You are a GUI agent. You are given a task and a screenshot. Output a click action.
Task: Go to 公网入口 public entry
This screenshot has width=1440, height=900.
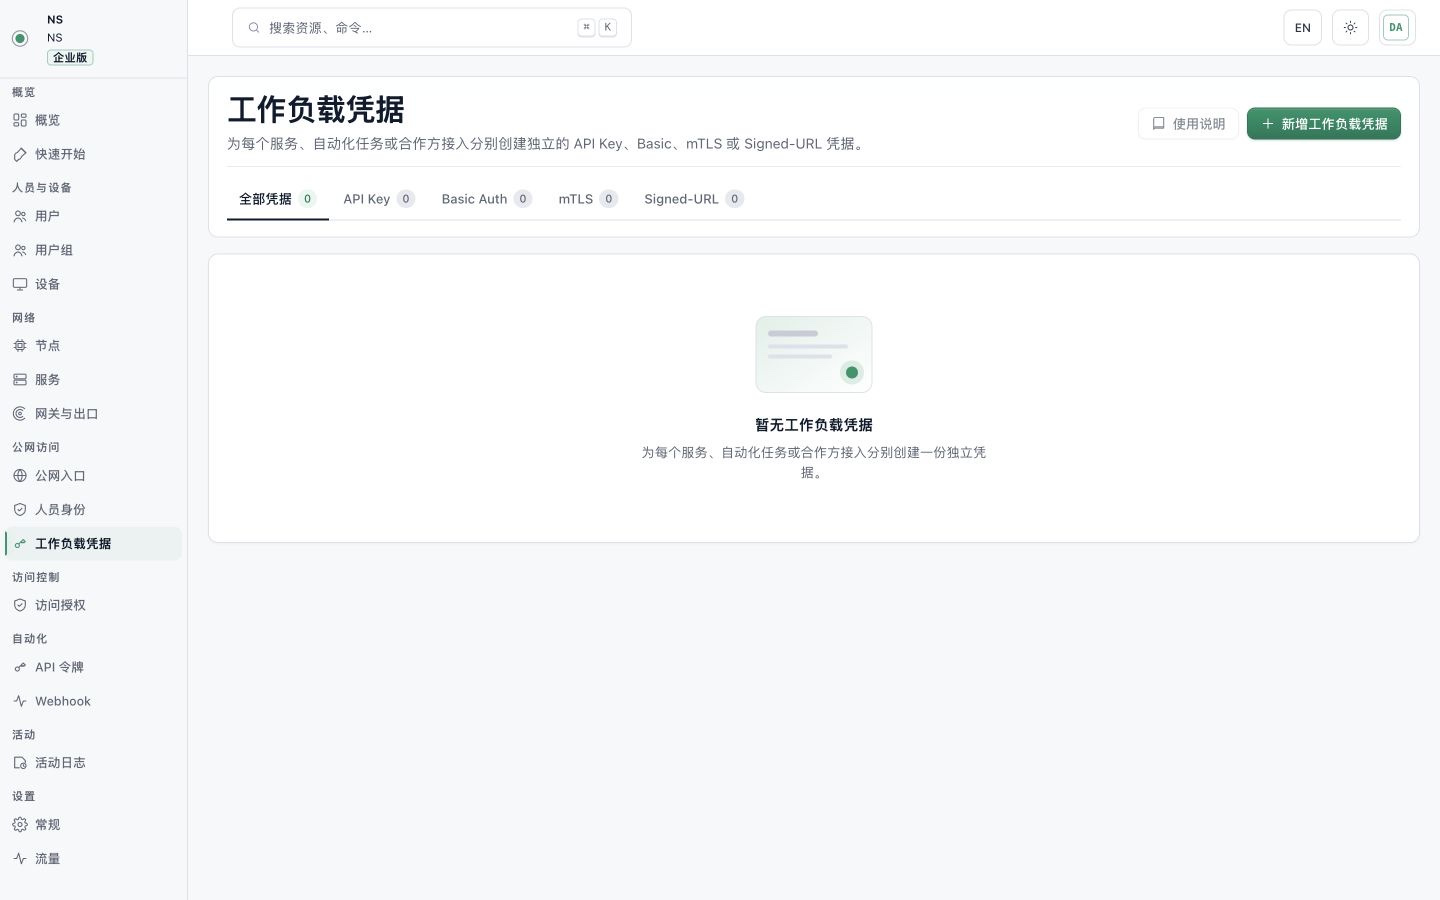click(93, 476)
